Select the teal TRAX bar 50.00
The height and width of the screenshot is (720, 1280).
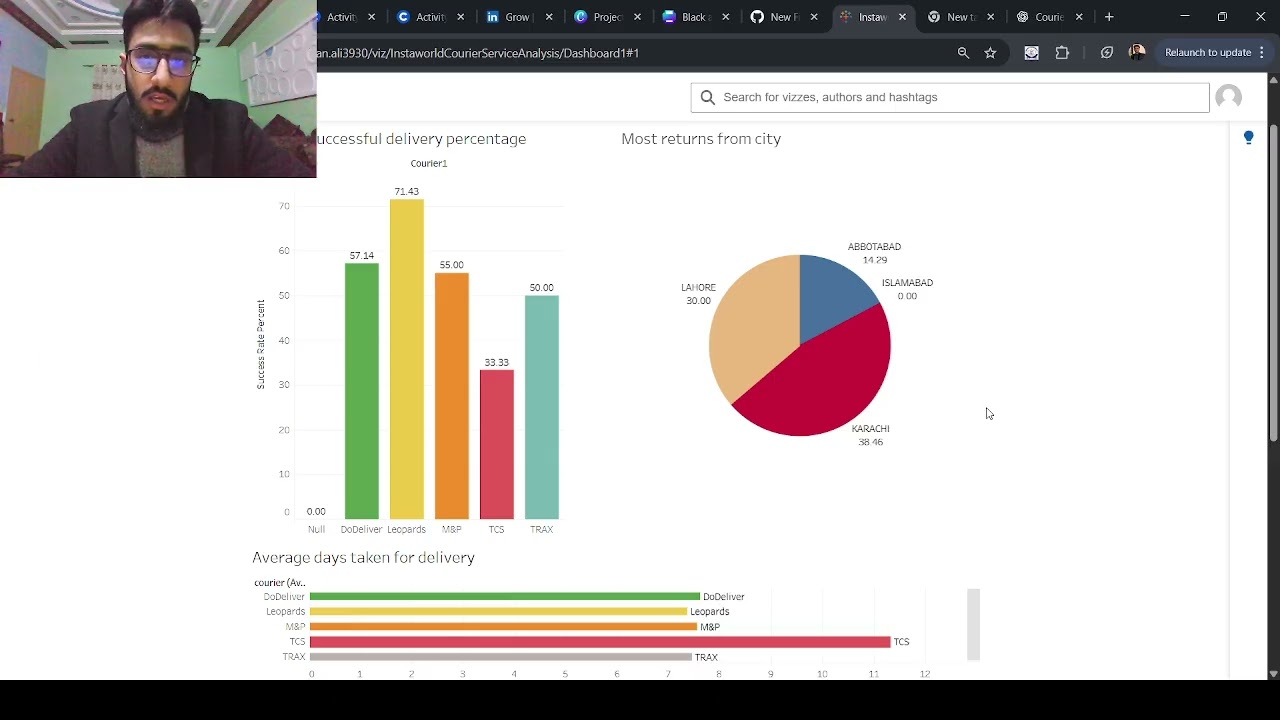click(x=541, y=407)
